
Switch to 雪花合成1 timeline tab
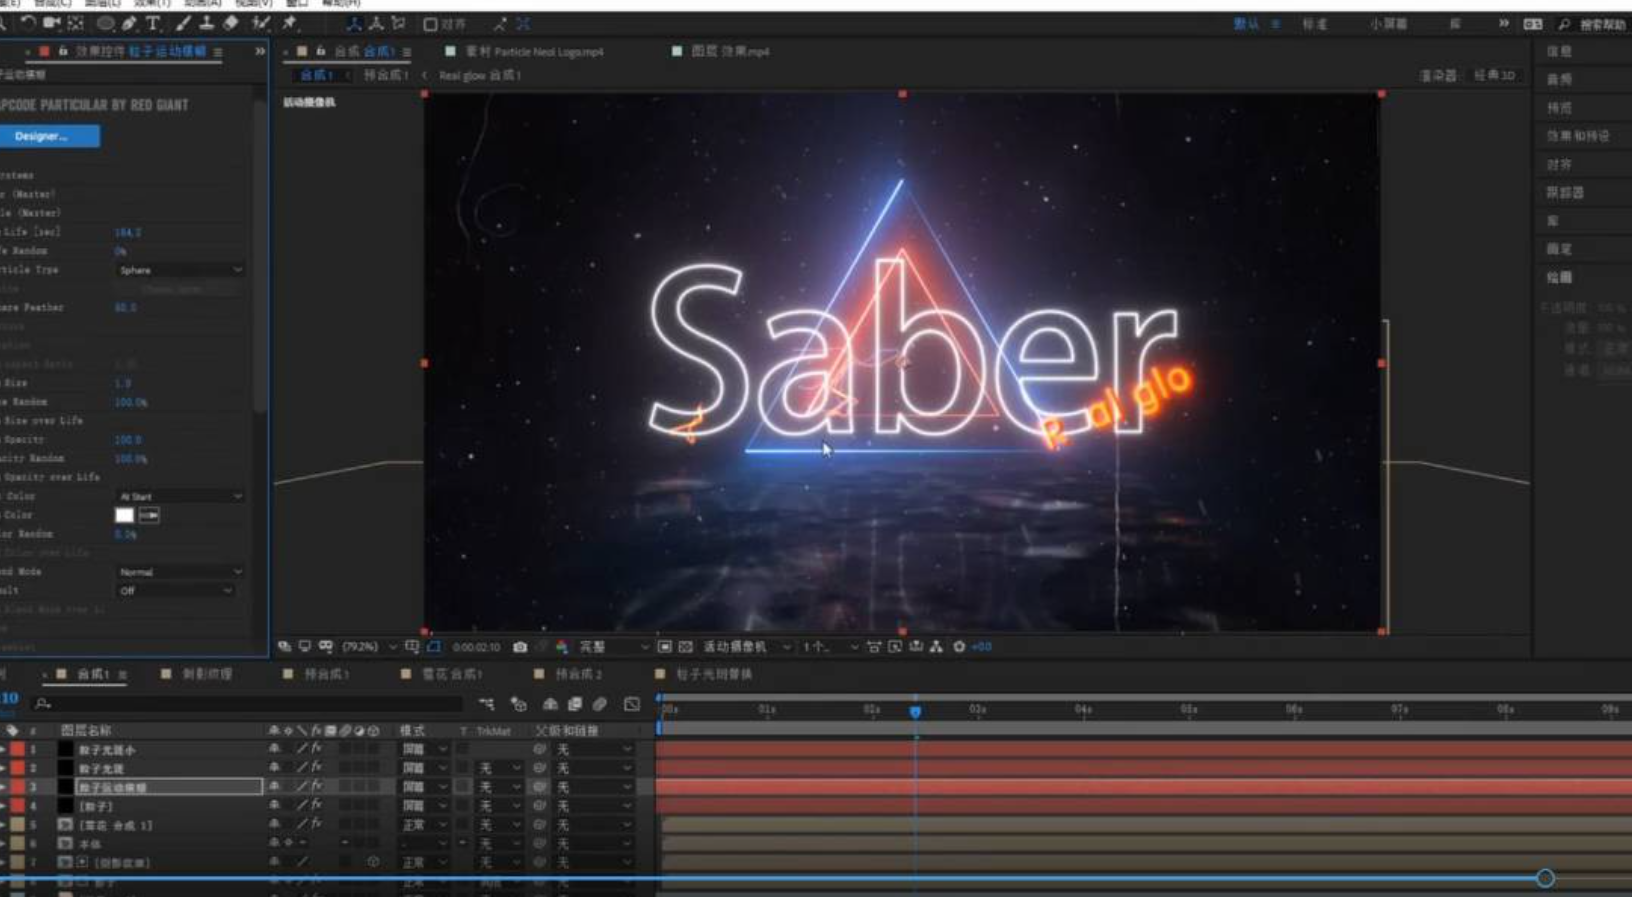452,675
